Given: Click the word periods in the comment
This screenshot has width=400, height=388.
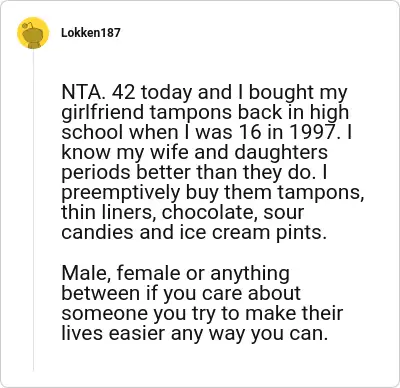Looking at the screenshot, I should pos(96,174).
